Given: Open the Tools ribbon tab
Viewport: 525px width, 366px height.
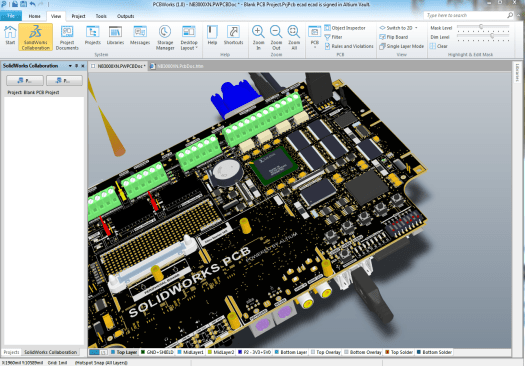Looking at the screenshot, I should (101, 16).
